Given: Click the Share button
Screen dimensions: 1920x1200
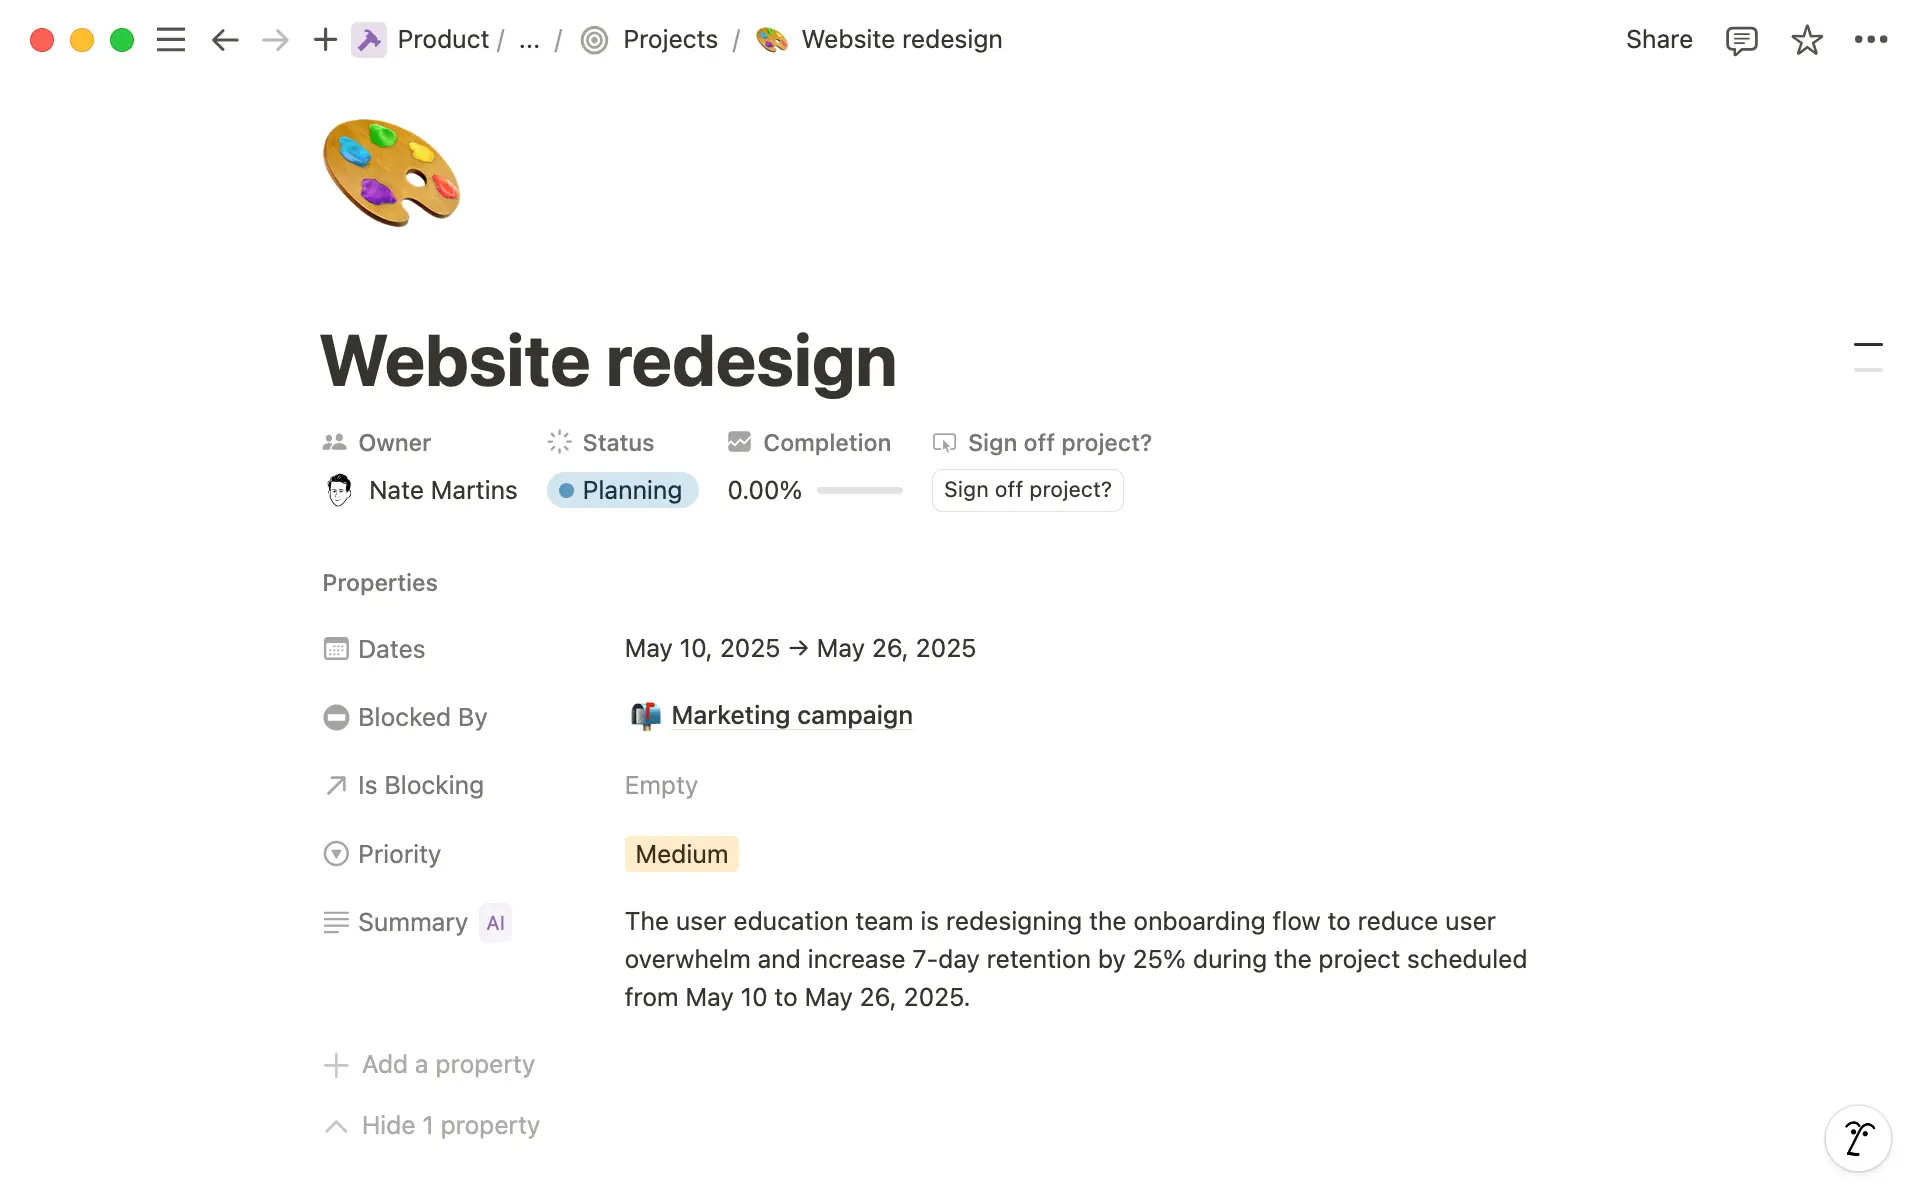Looking at the screenshot, I should click(1658, 40).
